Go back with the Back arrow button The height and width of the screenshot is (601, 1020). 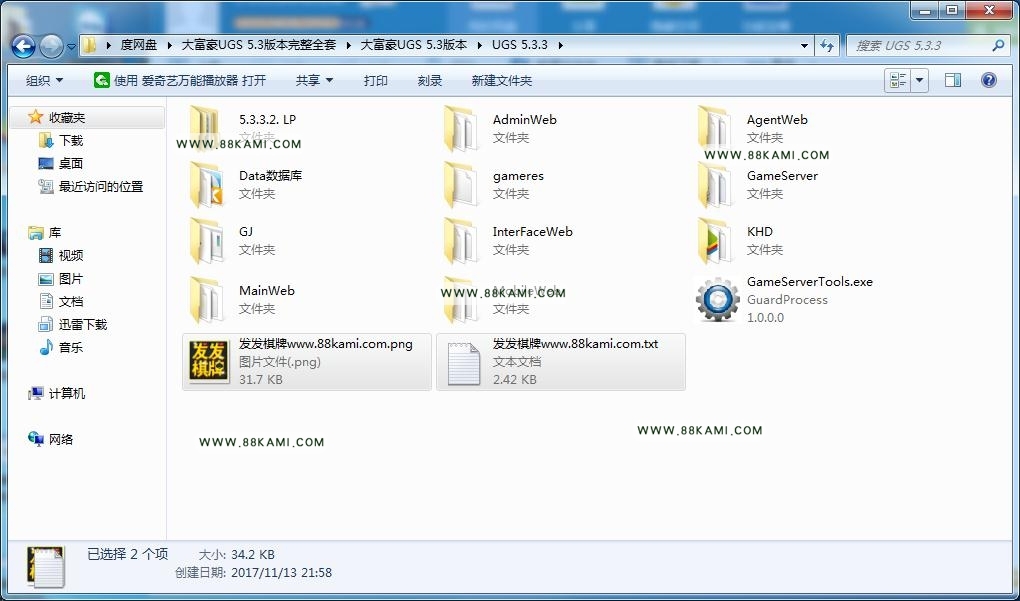(23, 46)
